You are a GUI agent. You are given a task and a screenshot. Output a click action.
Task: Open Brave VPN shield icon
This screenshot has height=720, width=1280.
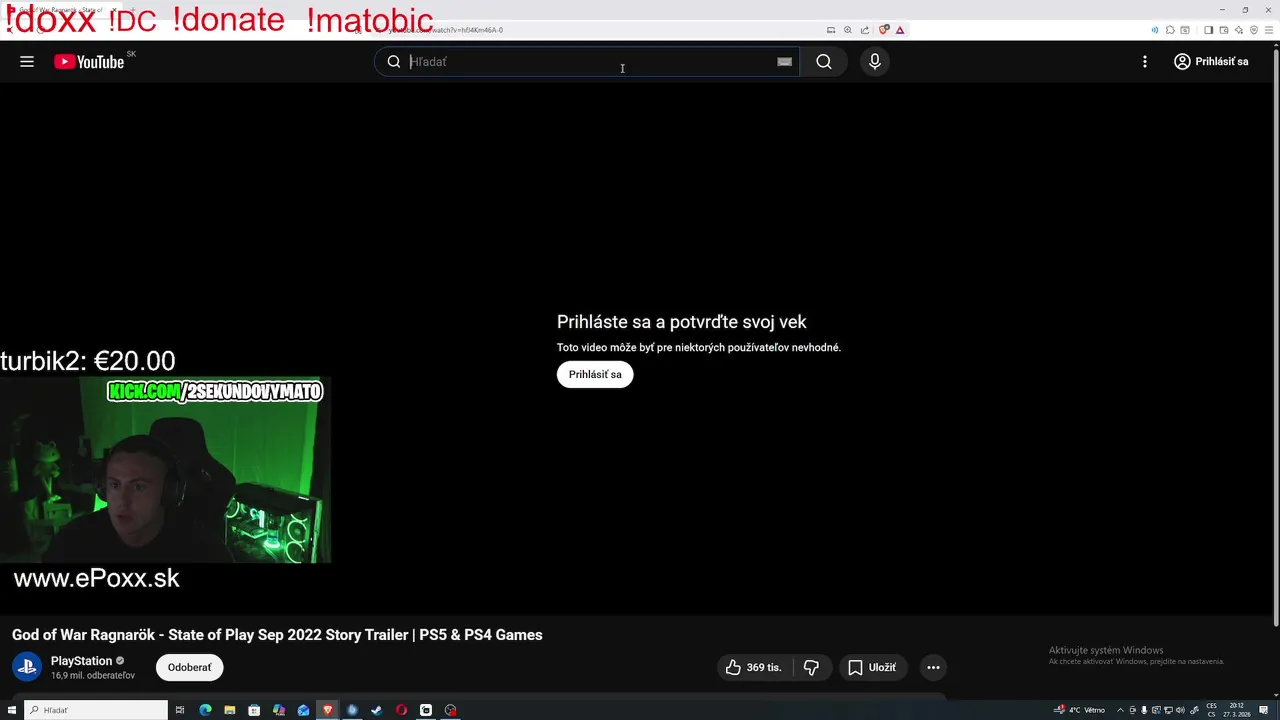coord(1254,30)
